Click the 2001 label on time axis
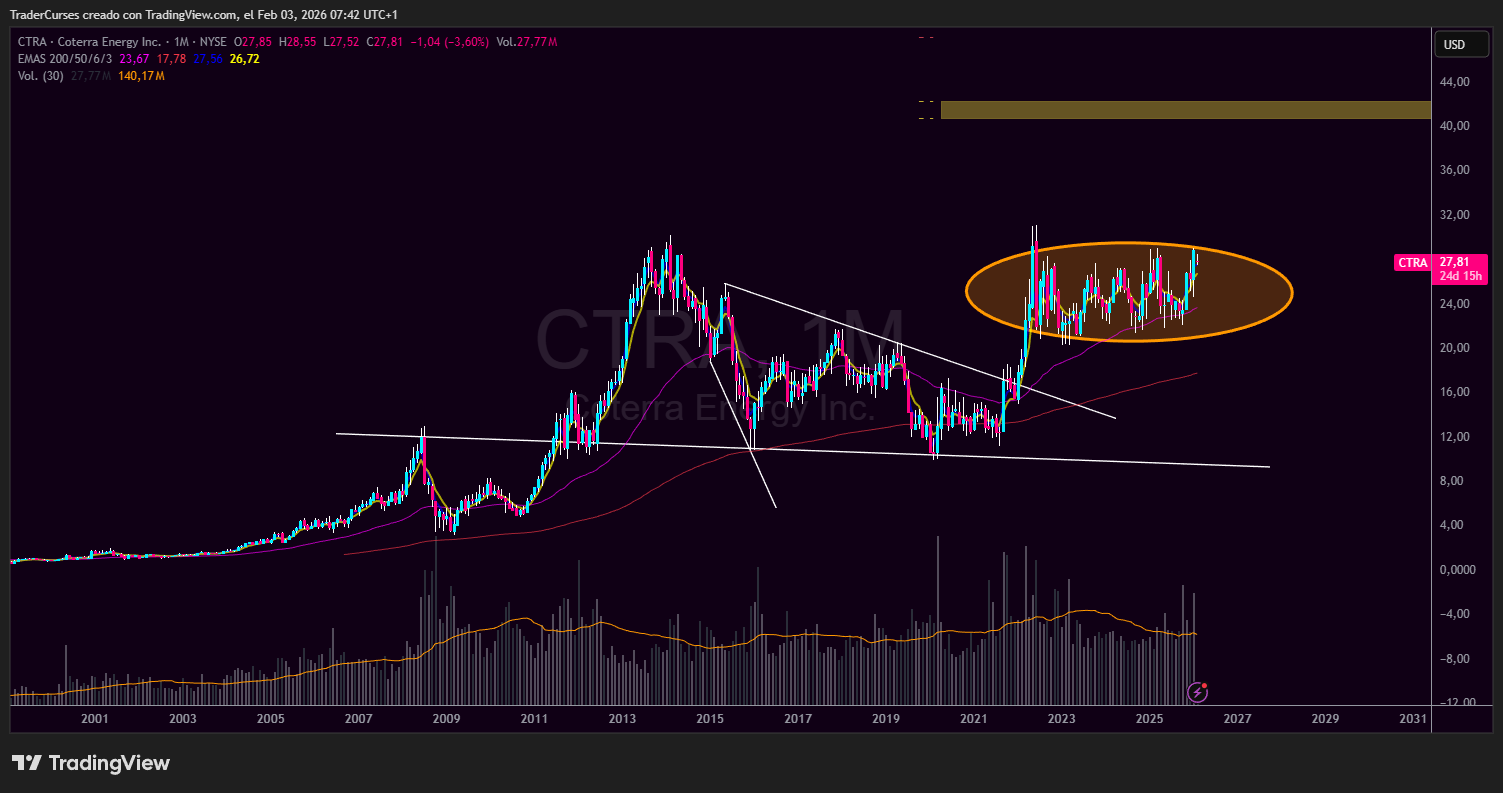 (94, 719)
